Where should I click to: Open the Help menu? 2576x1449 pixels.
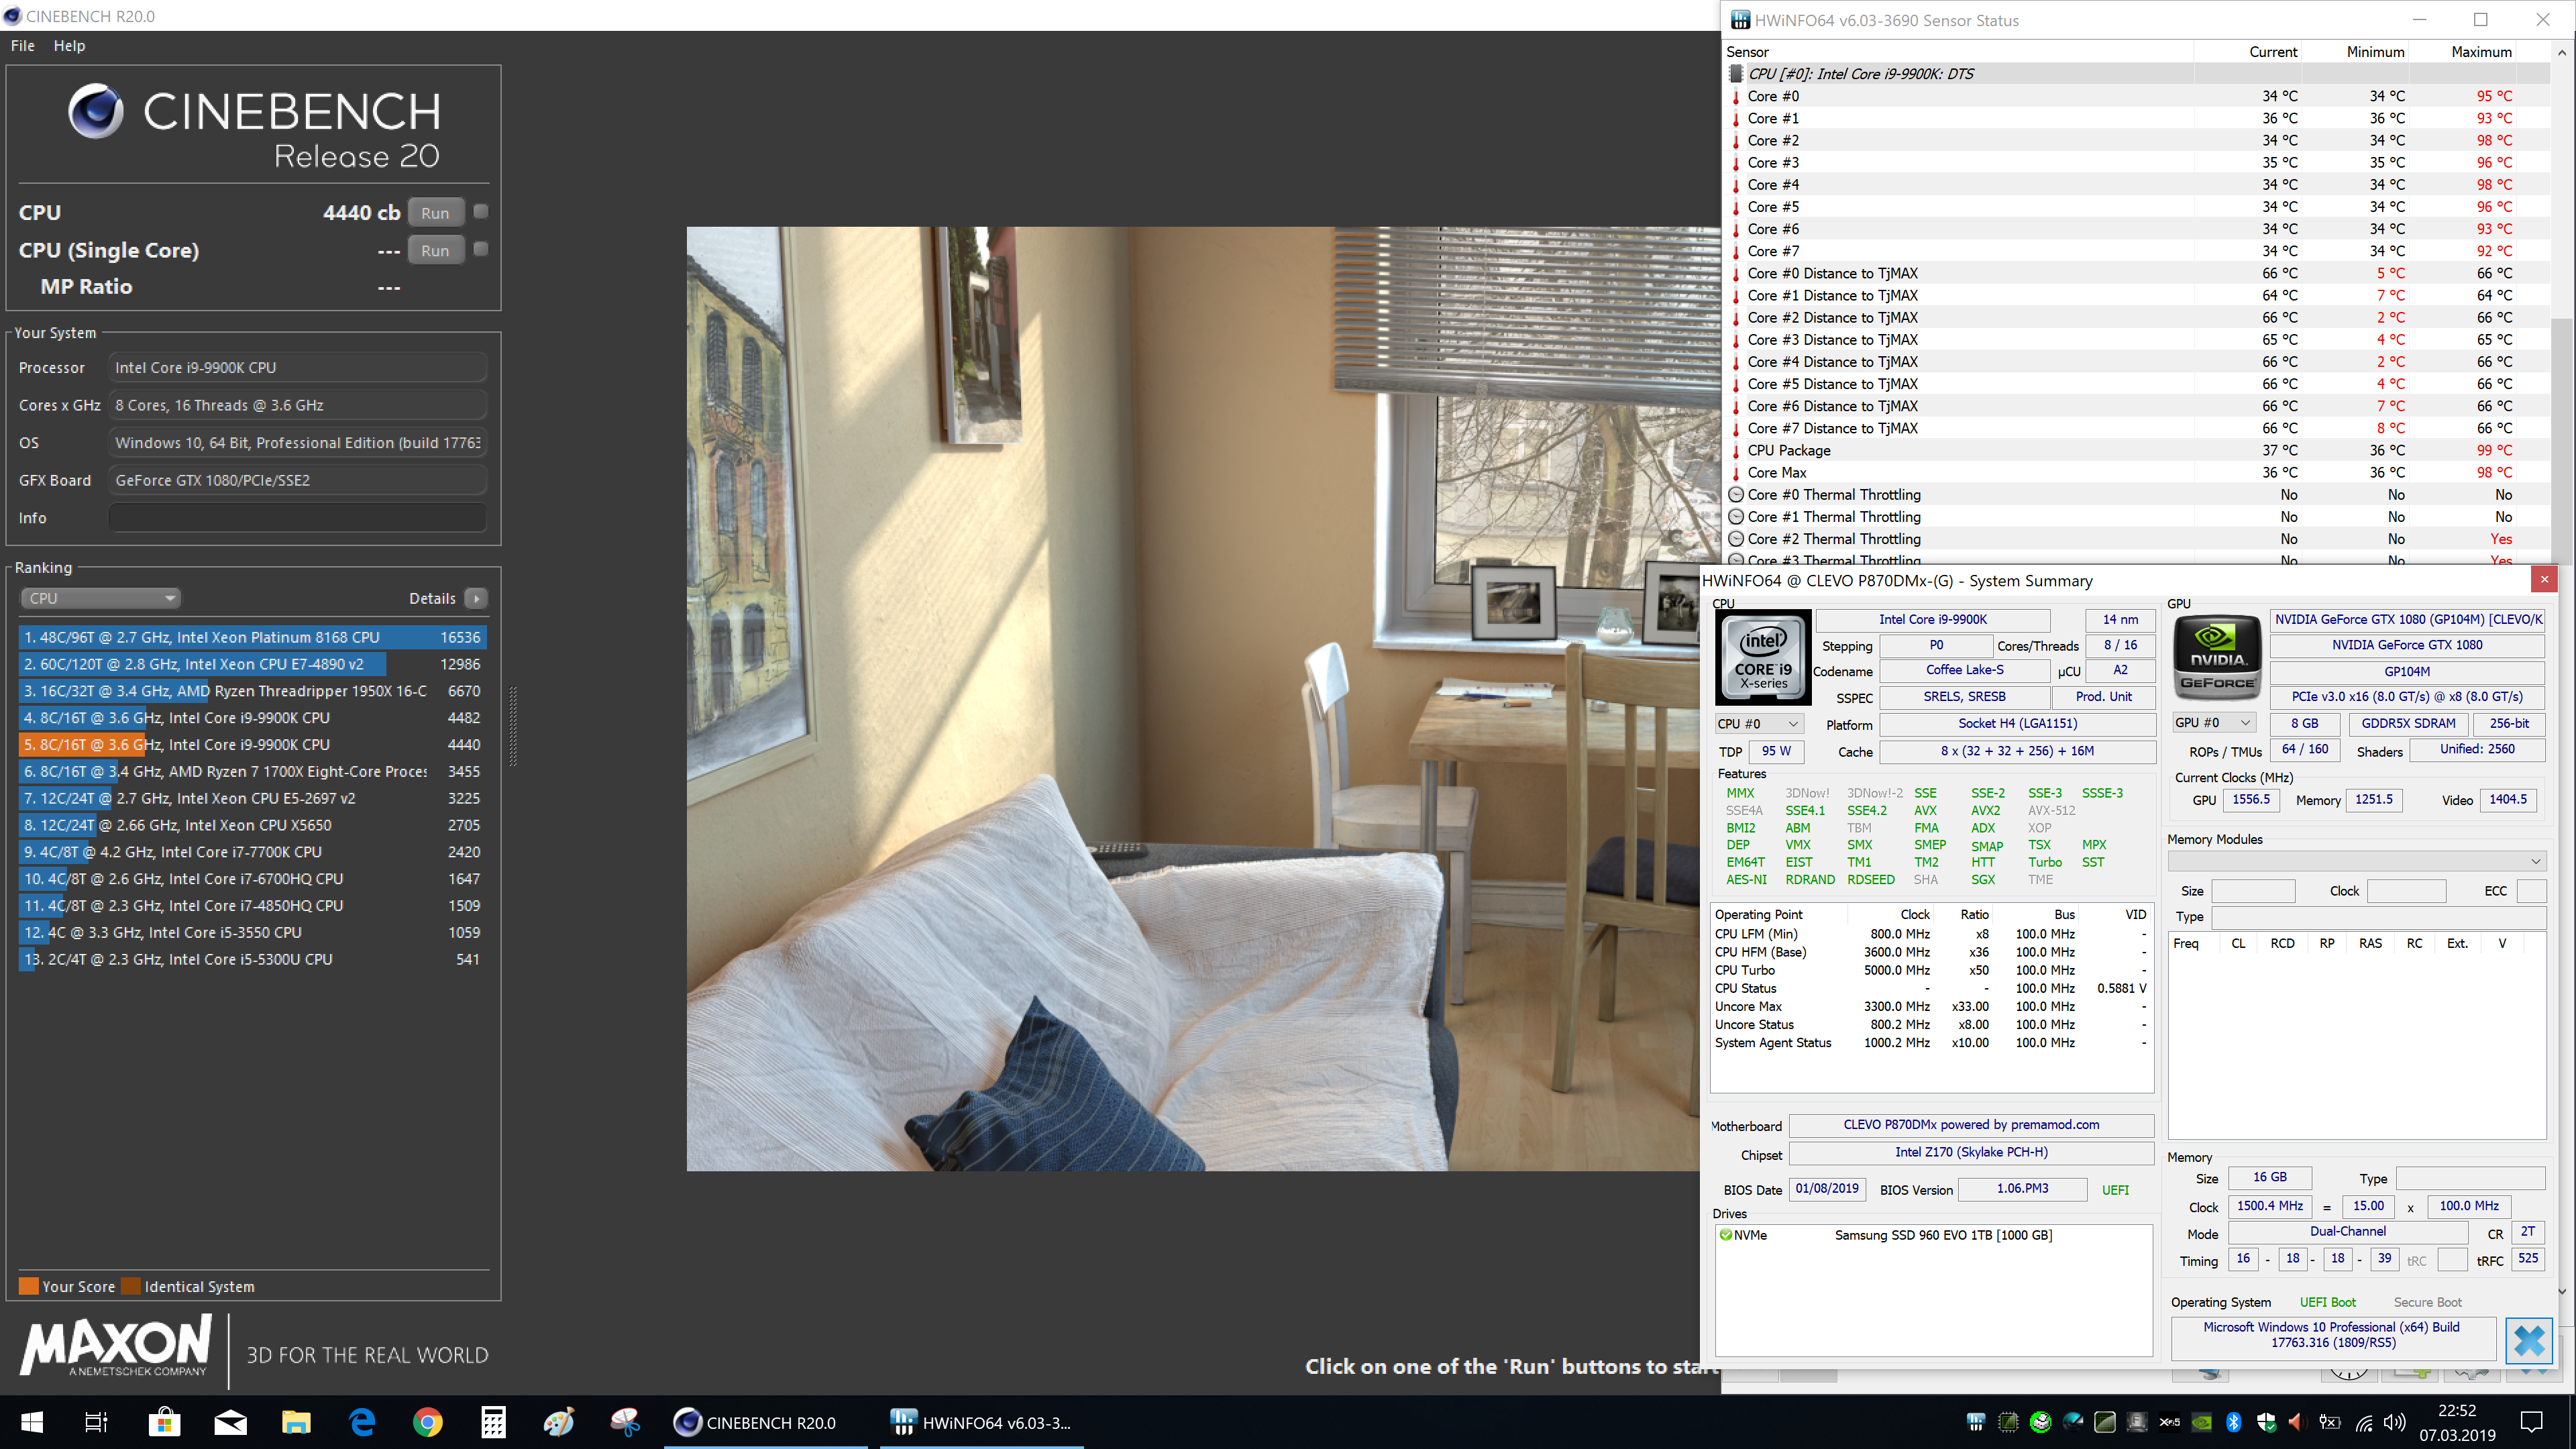pyautogui.click(x=69, y=46)
